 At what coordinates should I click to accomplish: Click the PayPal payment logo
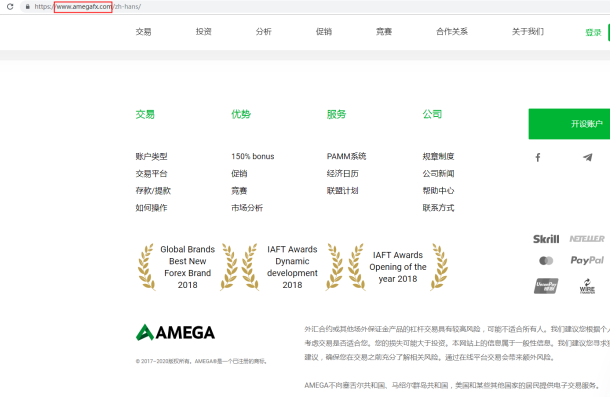pyautogui.click(x=587, y=260)
